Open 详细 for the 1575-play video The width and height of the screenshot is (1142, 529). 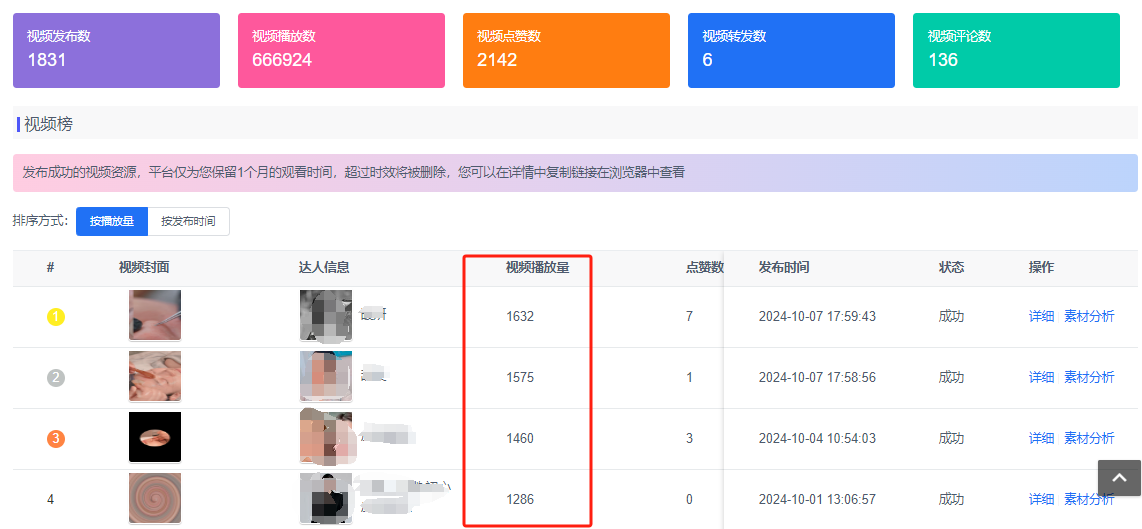1041,378
